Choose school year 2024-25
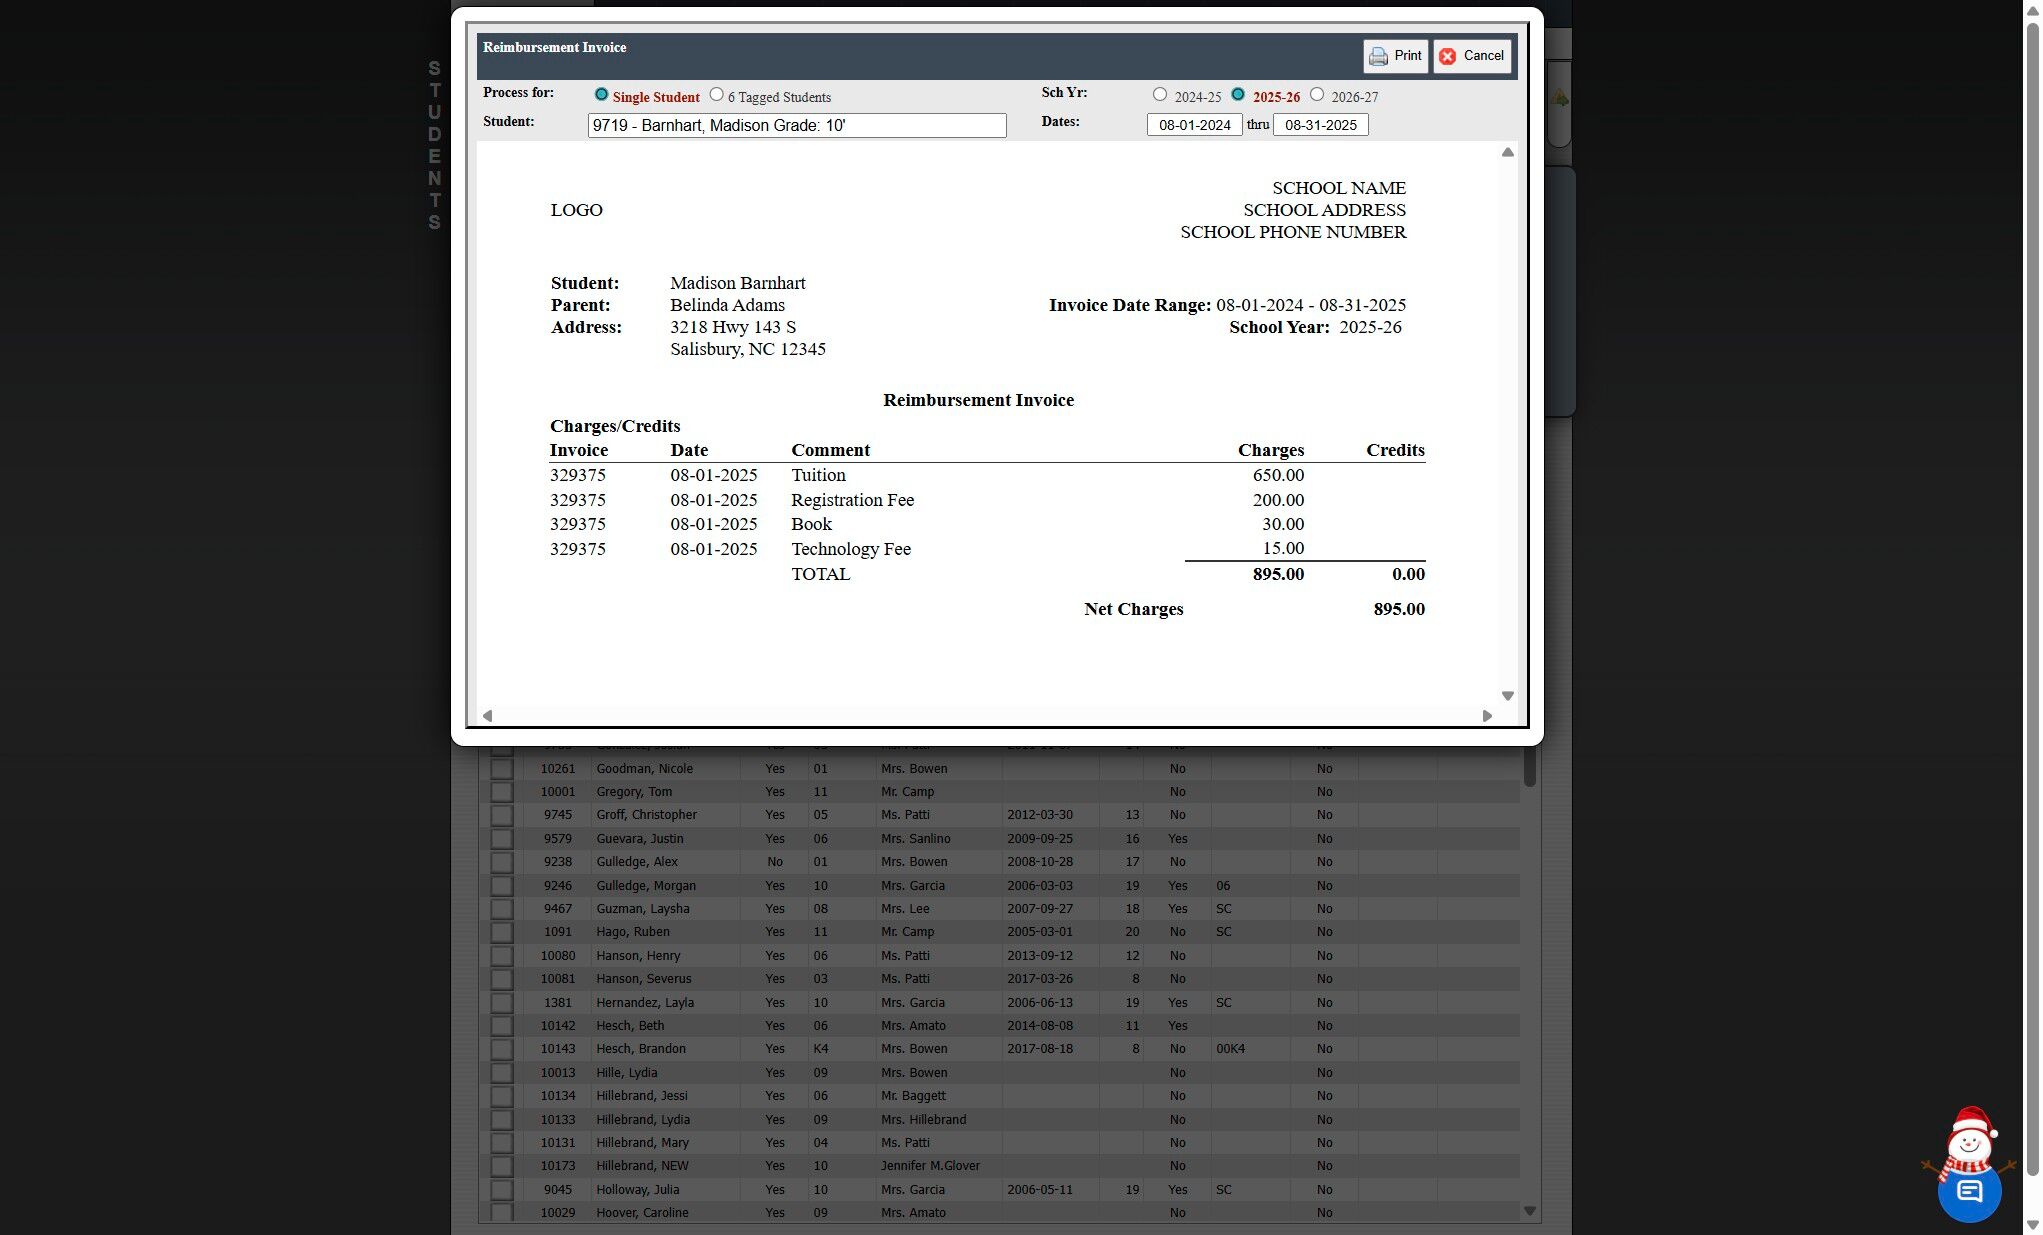Viewport: 2043px width, 1235px height. click(x=1160, y=95)
